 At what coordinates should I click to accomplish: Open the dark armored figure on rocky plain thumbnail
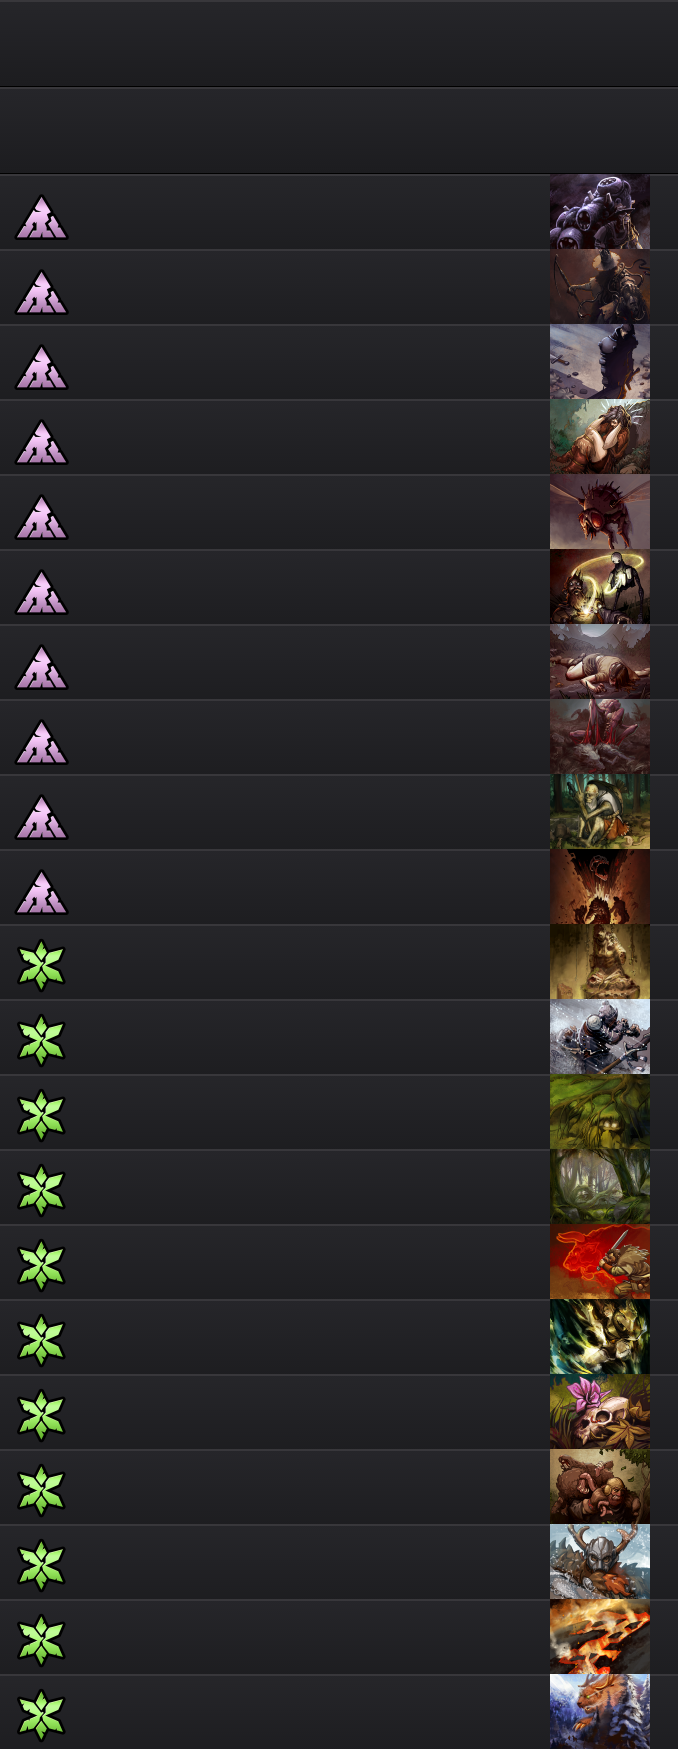tap(600, 362)
